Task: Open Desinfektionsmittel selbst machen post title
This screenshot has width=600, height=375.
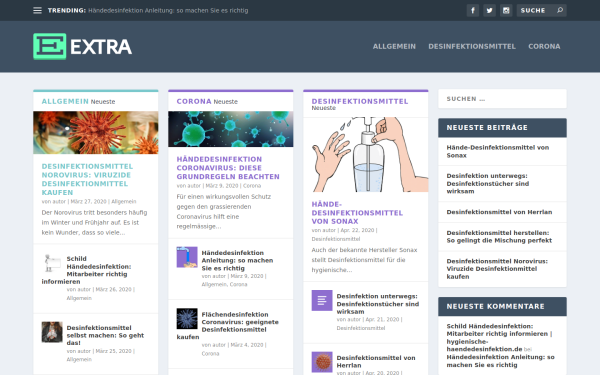Action: pos(105,335)
